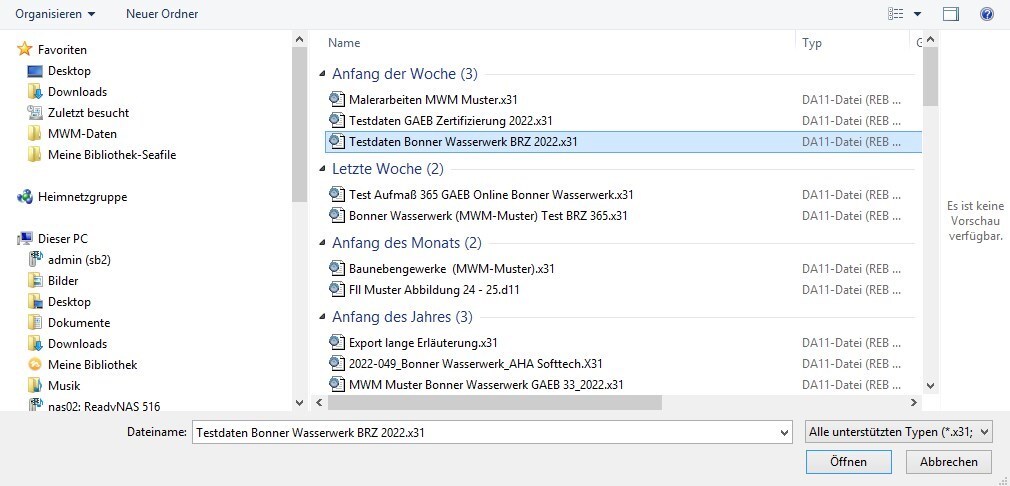Click the file icon of Testdaten GAEB Zertifizierung 2022.x31
This screenshot has width=1010, height=486.
coord(337,120)
